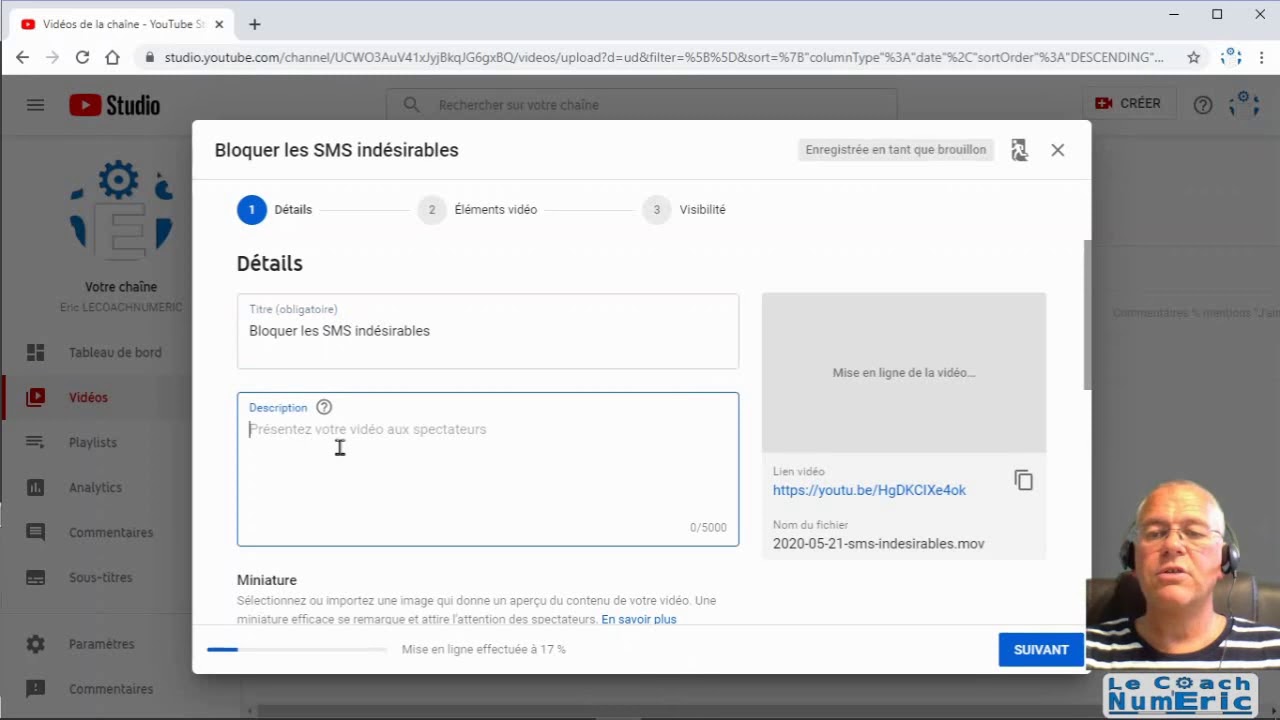Open Paramètres in sidebar
This screenshot has height=720, width=1280.
tap(101, 644)
